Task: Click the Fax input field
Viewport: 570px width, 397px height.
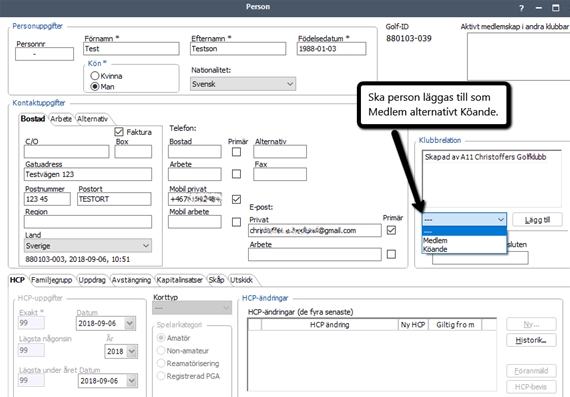Action: click(x=280, y=174)
